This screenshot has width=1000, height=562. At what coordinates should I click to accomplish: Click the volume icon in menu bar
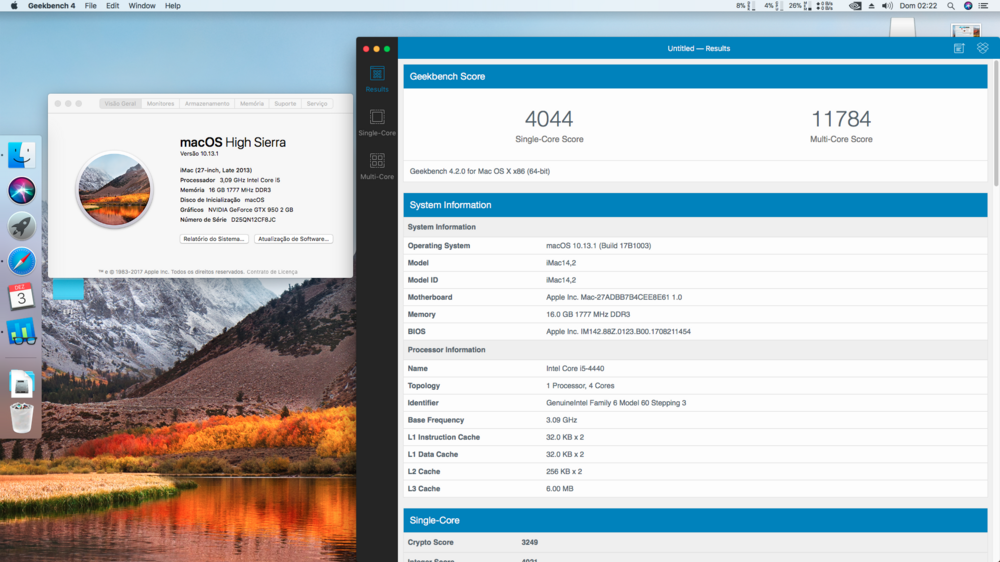point(887,6)
